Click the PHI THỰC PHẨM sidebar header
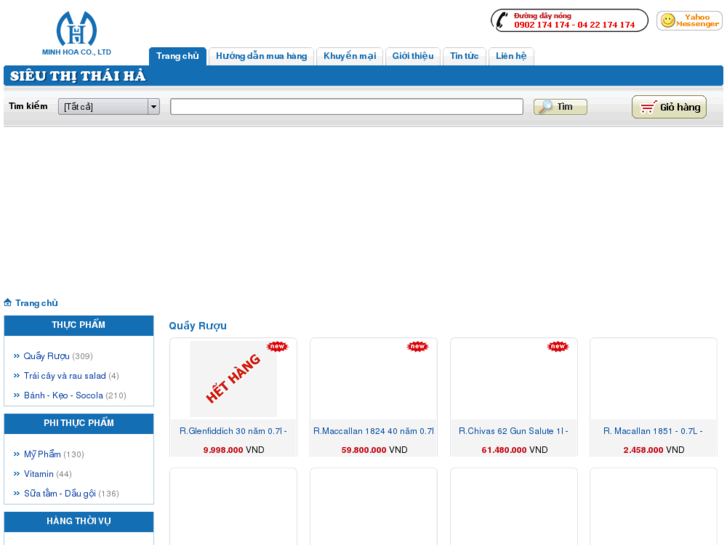Viewport: 727px width, 545px height. point(79,423)
